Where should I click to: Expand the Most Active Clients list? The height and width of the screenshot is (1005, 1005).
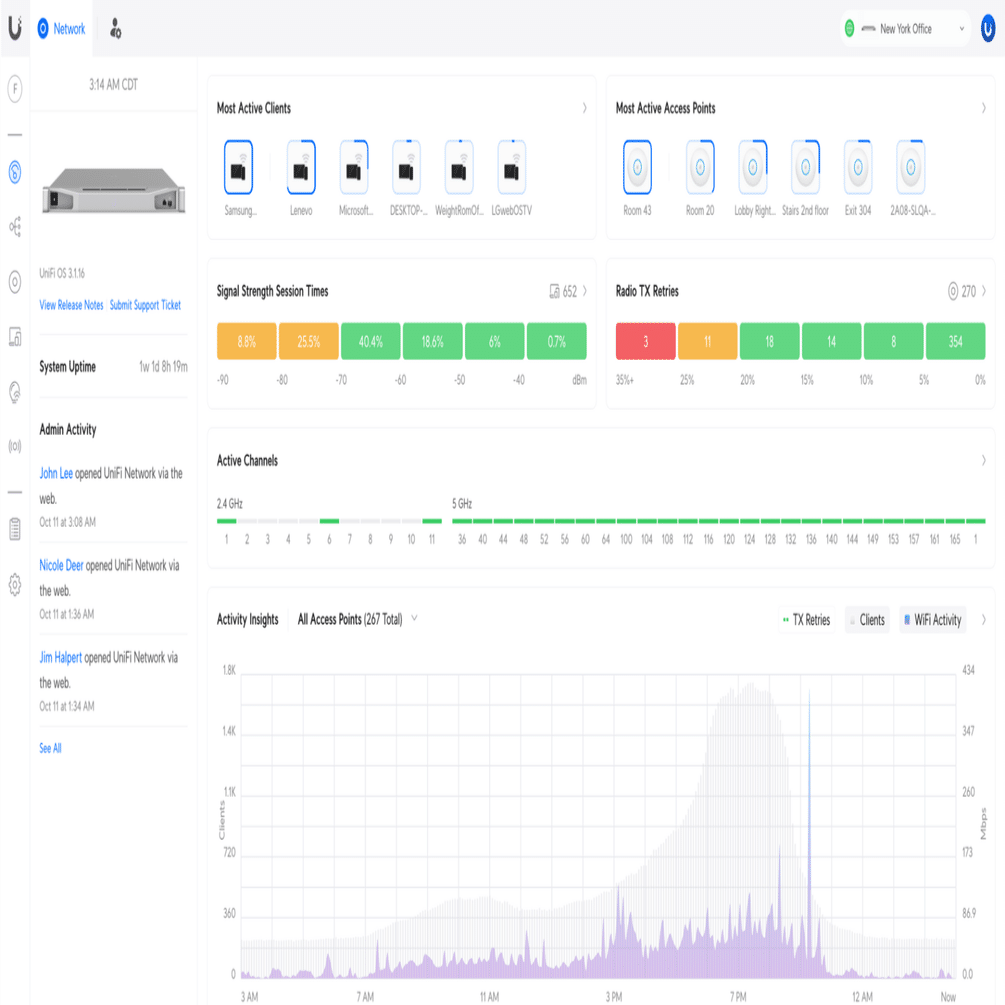pyautogui.click(x=586, y=108)
